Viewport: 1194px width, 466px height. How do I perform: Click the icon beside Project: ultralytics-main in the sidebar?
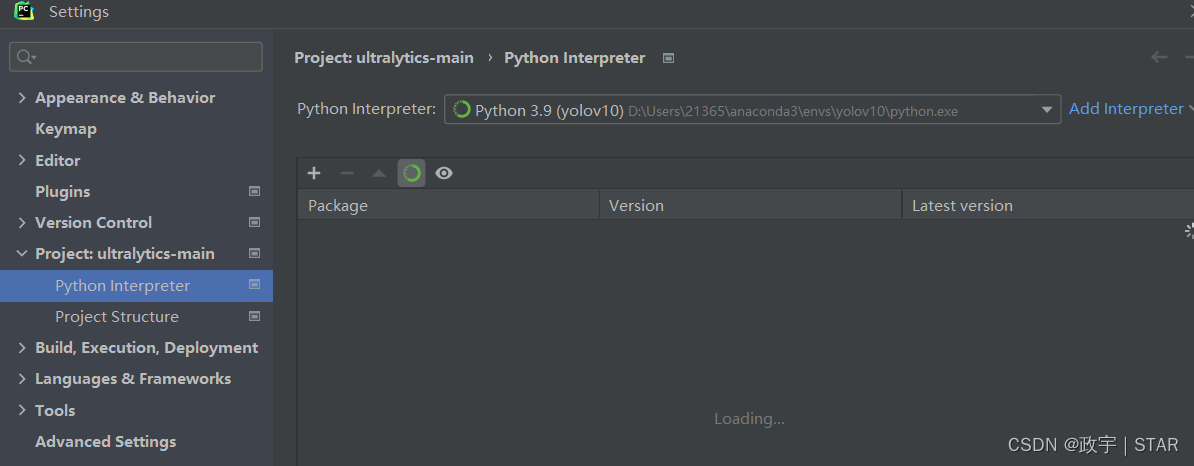(x=255, y=253)
